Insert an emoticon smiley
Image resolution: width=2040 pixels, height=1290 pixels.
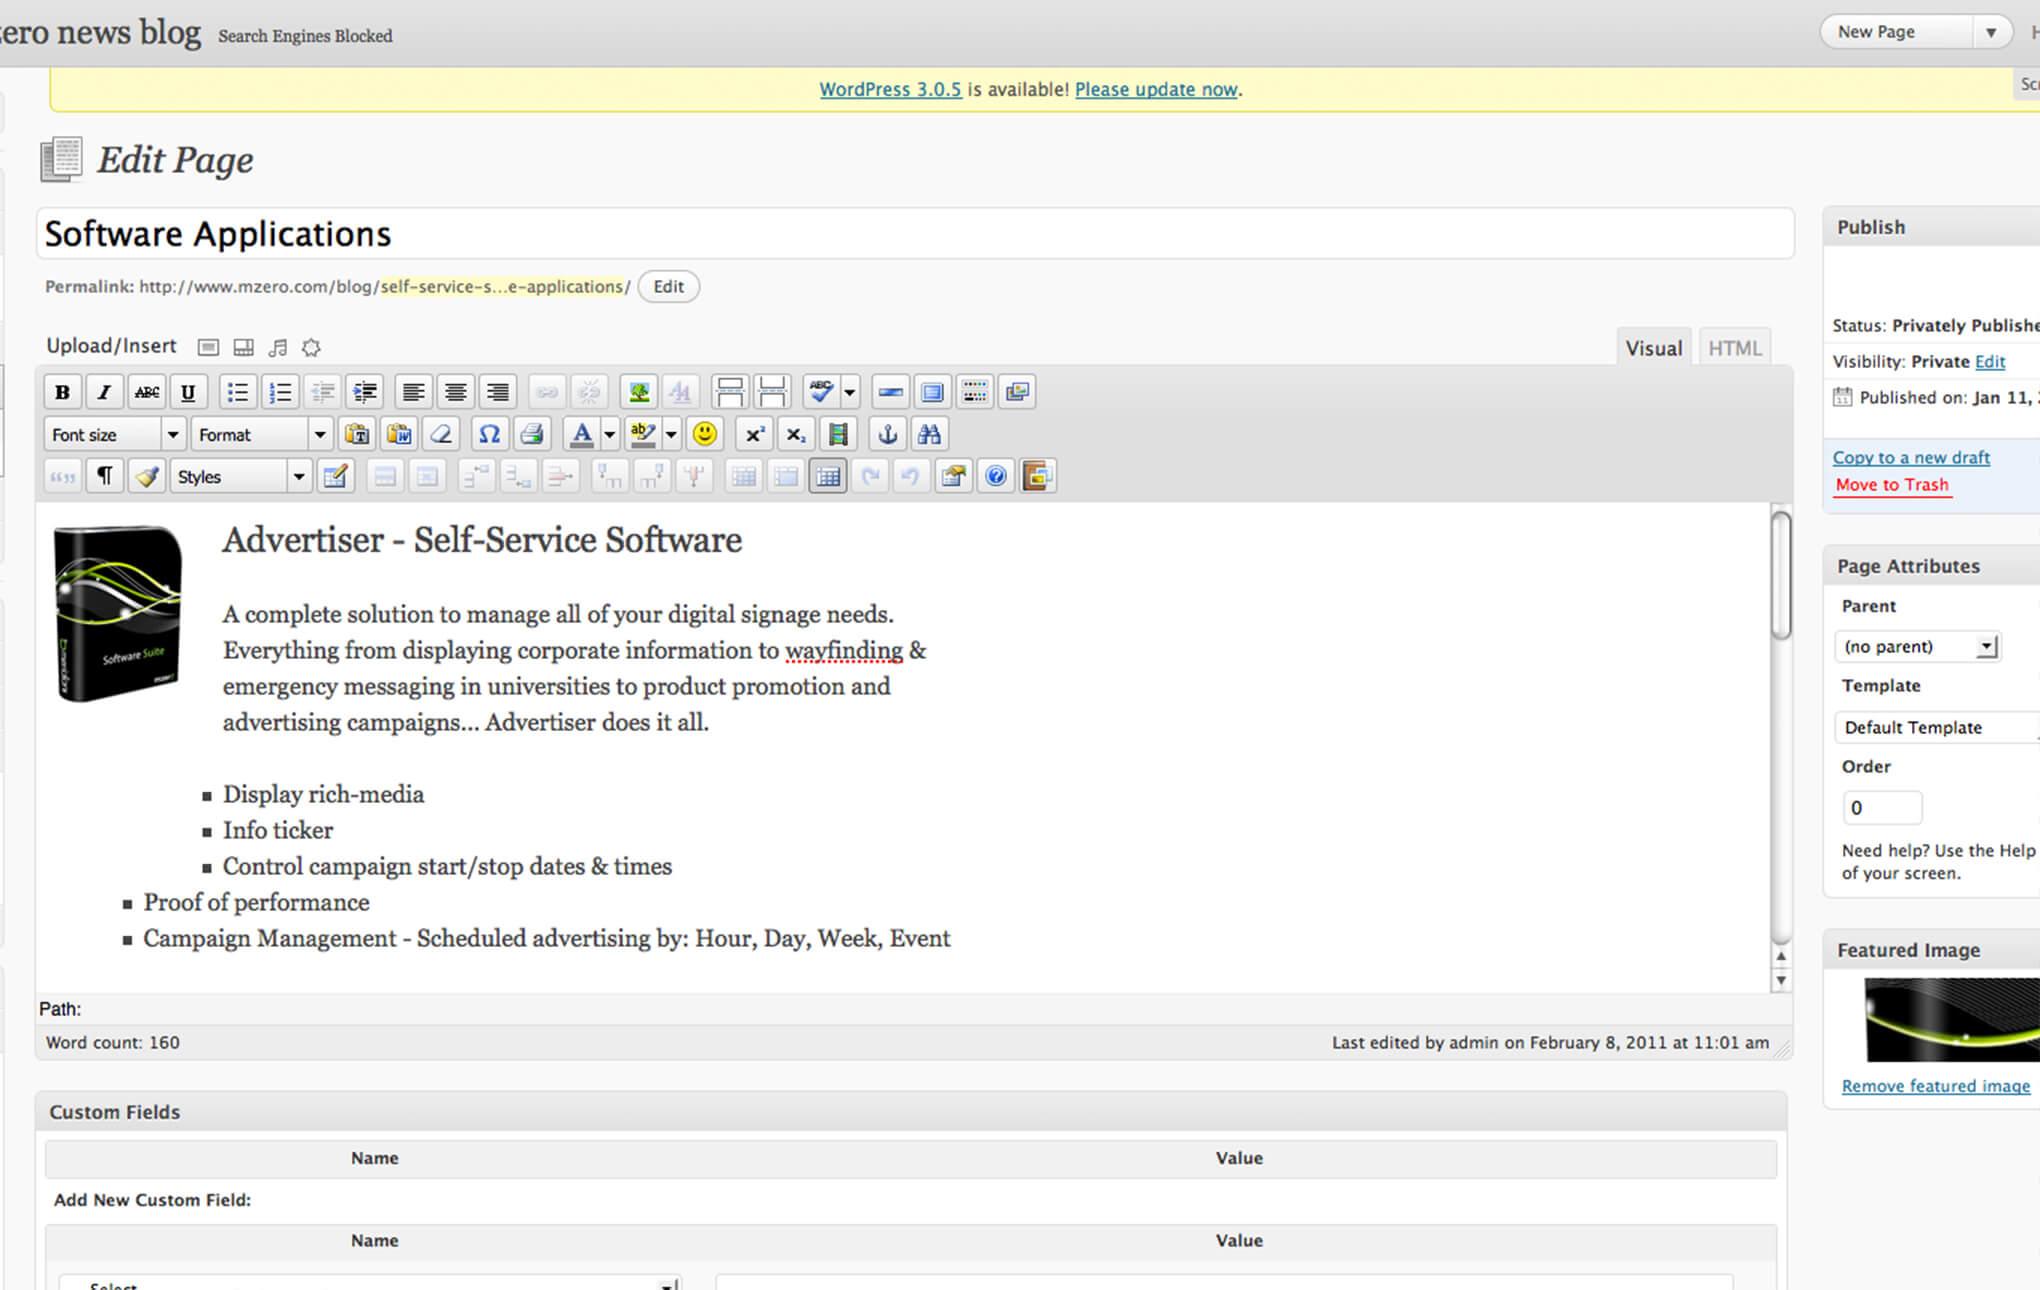tap(704, 433)
